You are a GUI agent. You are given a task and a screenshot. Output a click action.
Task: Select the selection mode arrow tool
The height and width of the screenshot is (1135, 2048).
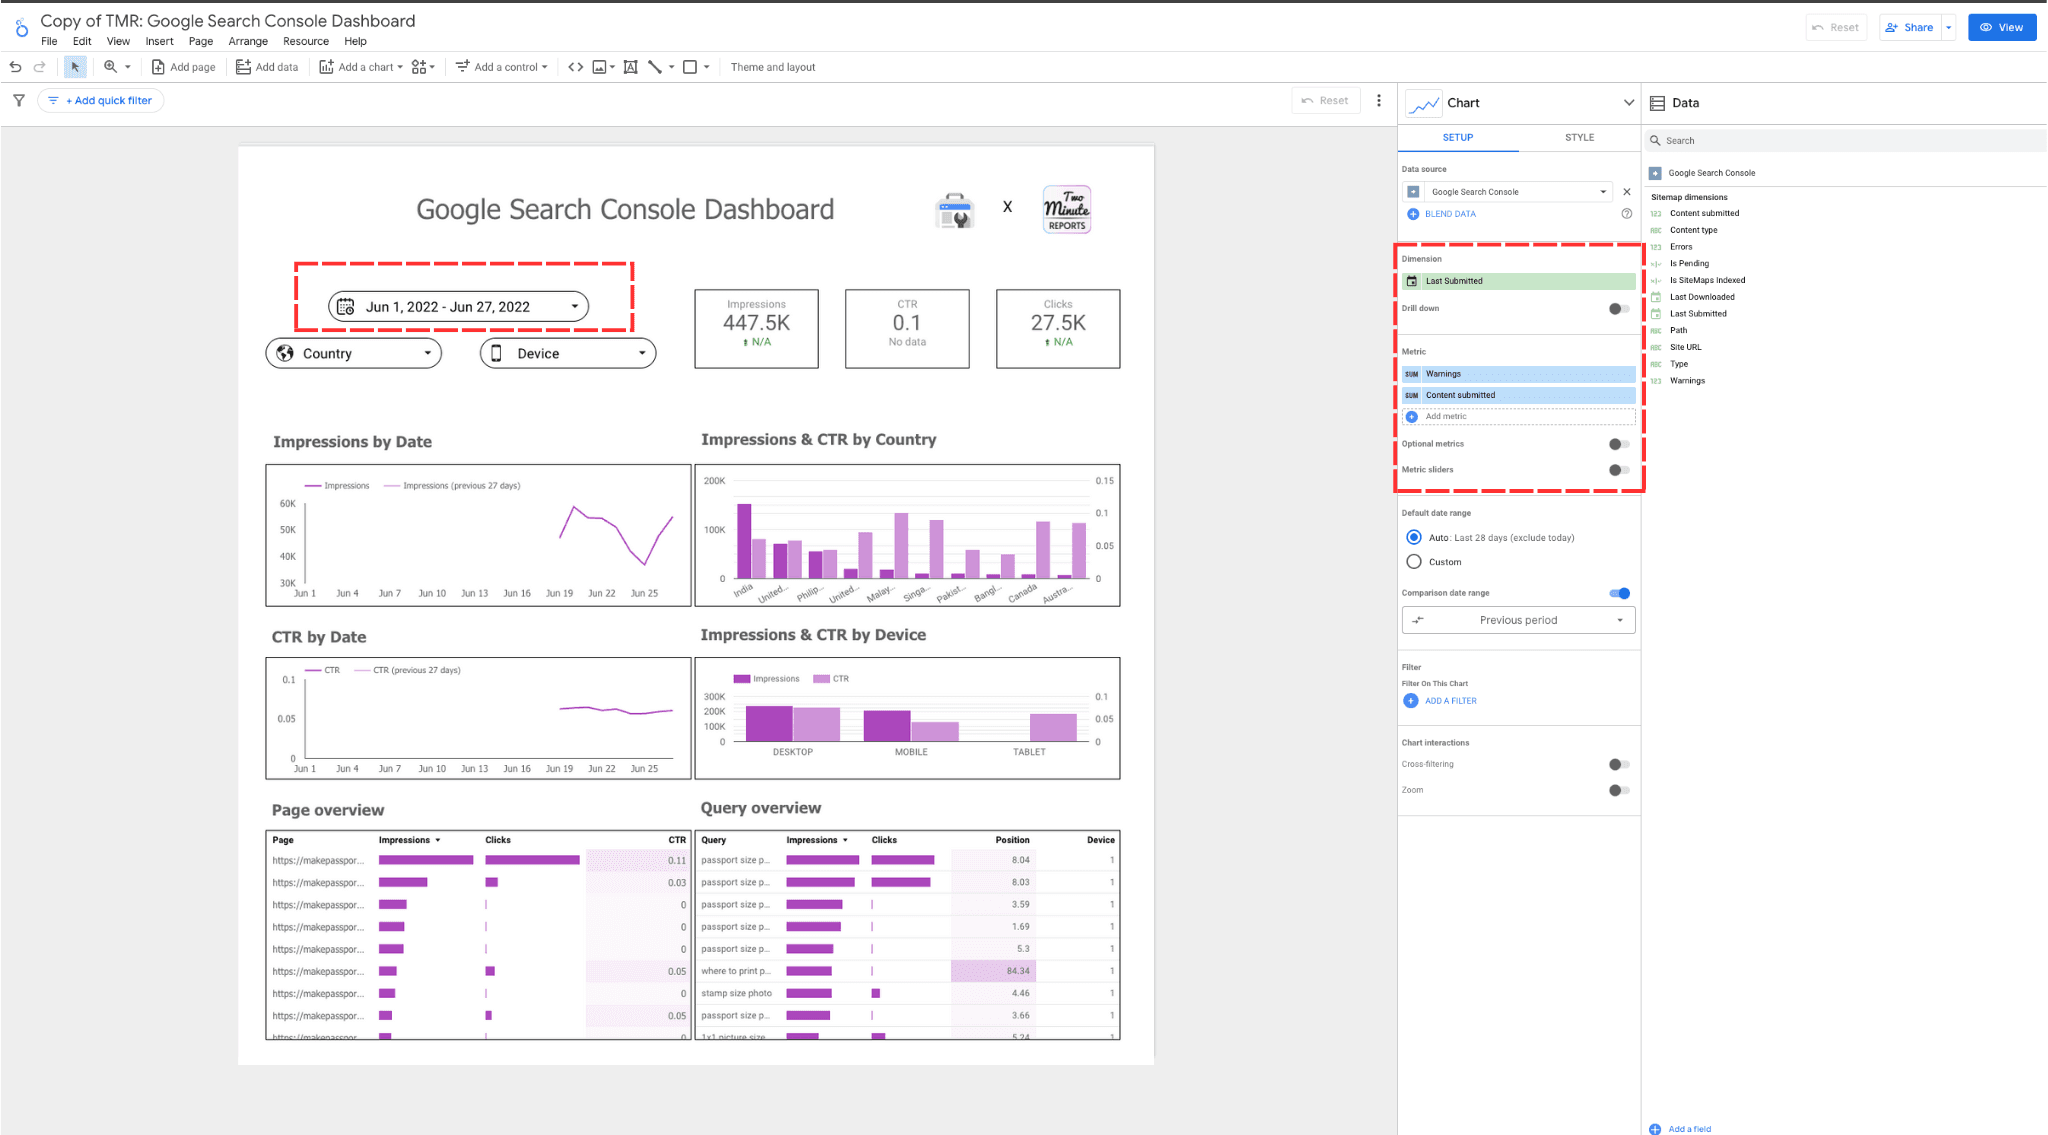click(x=75, y=67)
